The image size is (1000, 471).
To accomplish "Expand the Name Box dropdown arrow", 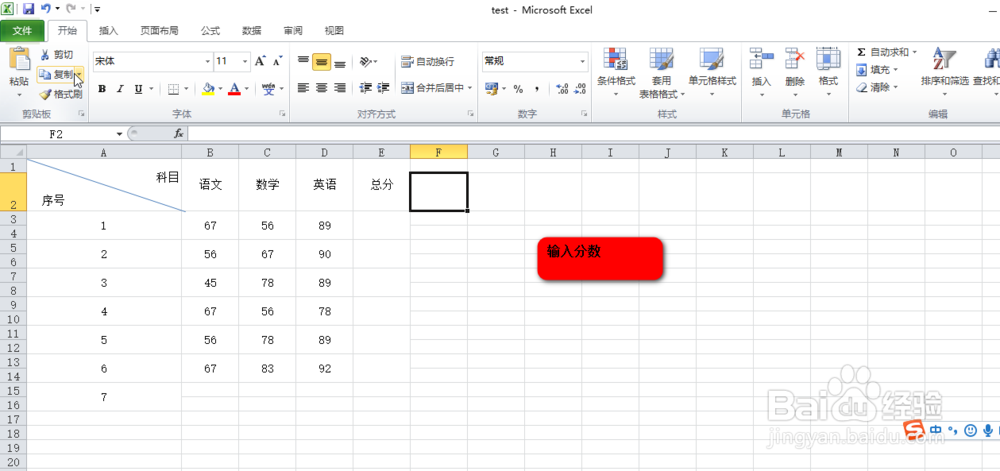I will point(119,134).
